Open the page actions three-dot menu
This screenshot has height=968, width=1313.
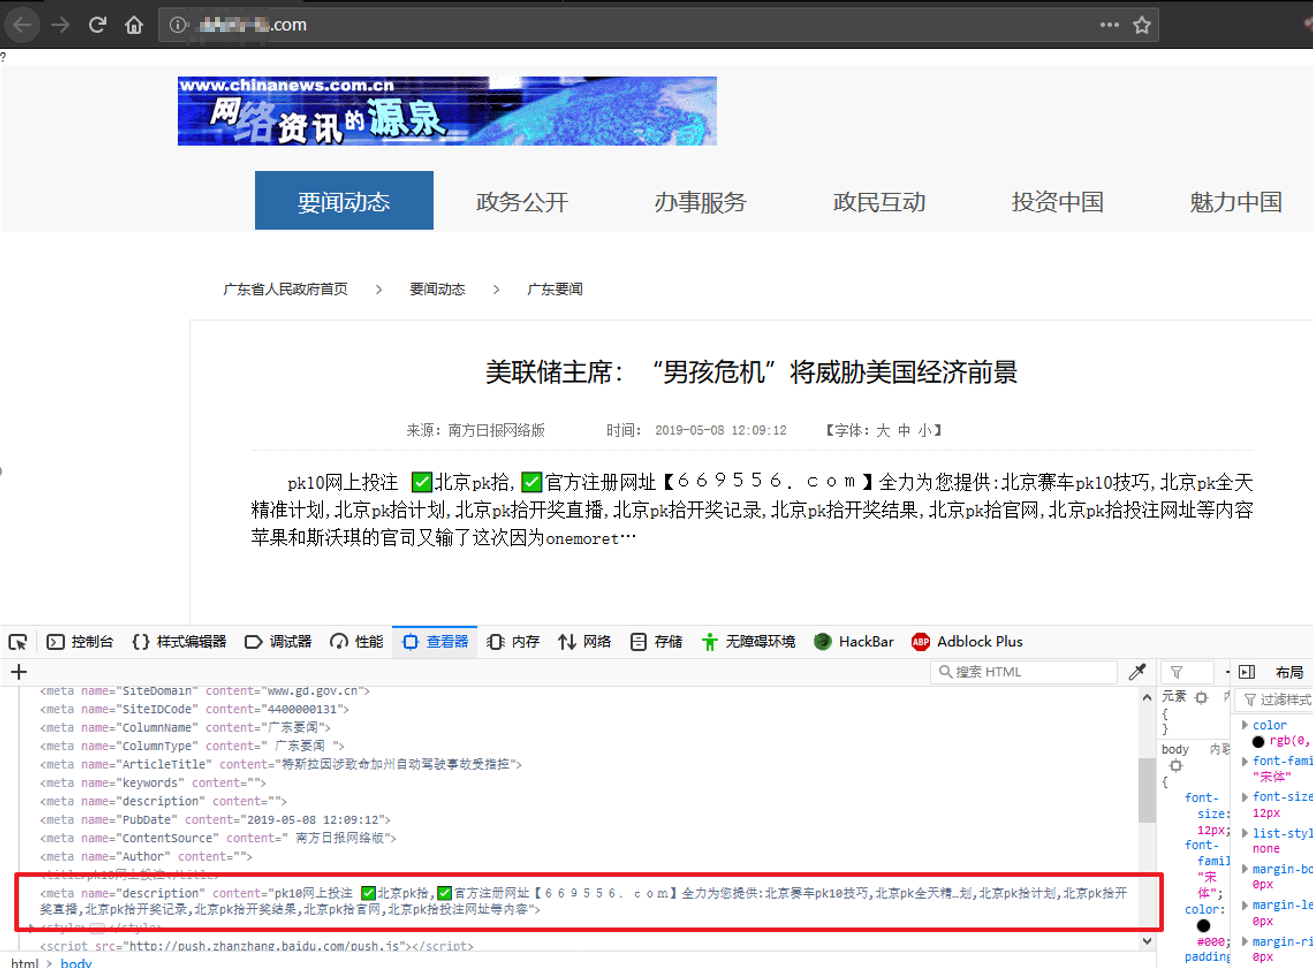click(x=1109, y=25)
